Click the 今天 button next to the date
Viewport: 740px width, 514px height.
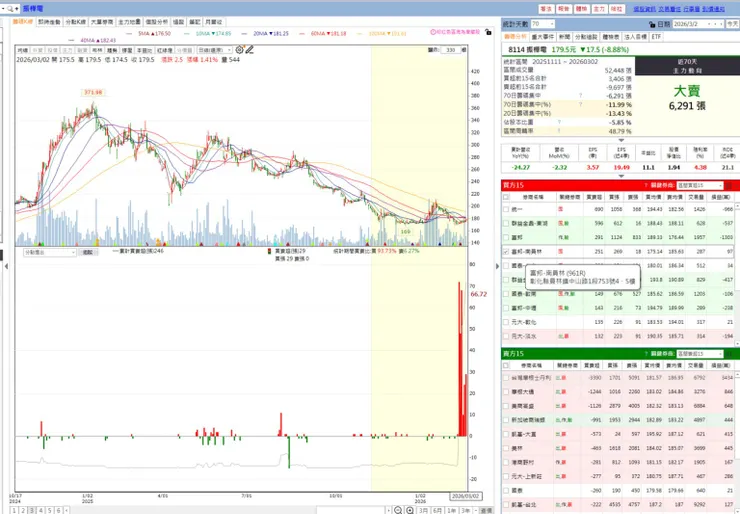tap(732, 24)
